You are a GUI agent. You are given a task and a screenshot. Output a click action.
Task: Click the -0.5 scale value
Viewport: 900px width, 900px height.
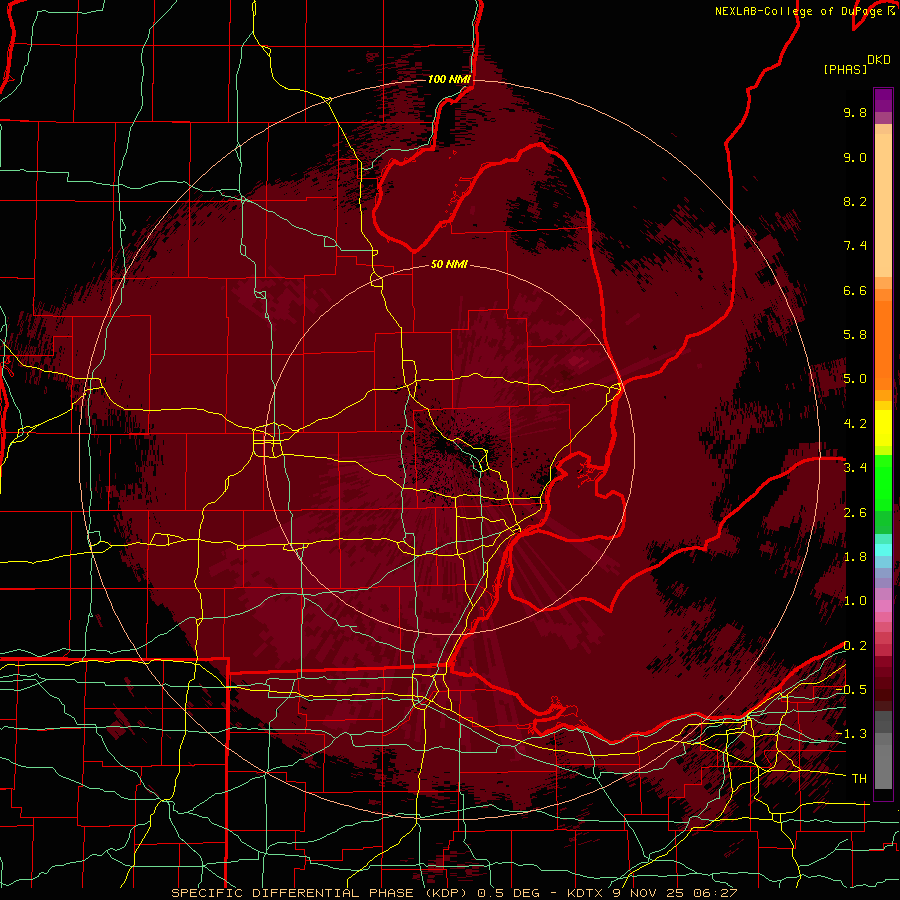[851, 690]
